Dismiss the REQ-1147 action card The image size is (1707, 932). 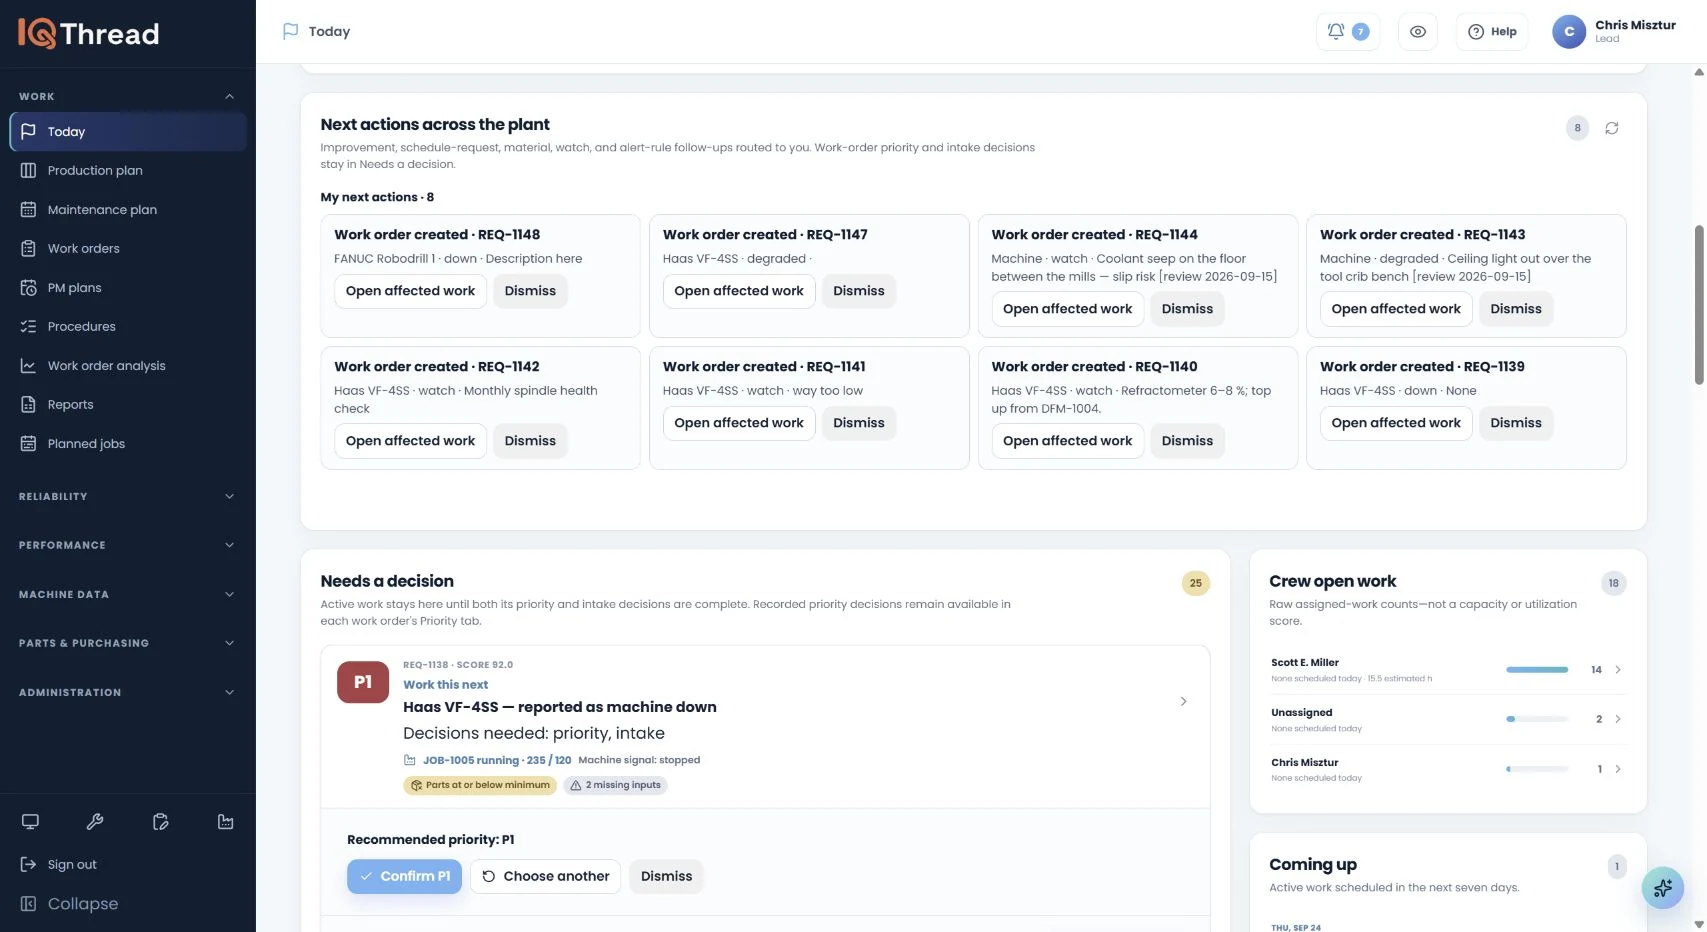coord(858,291)
